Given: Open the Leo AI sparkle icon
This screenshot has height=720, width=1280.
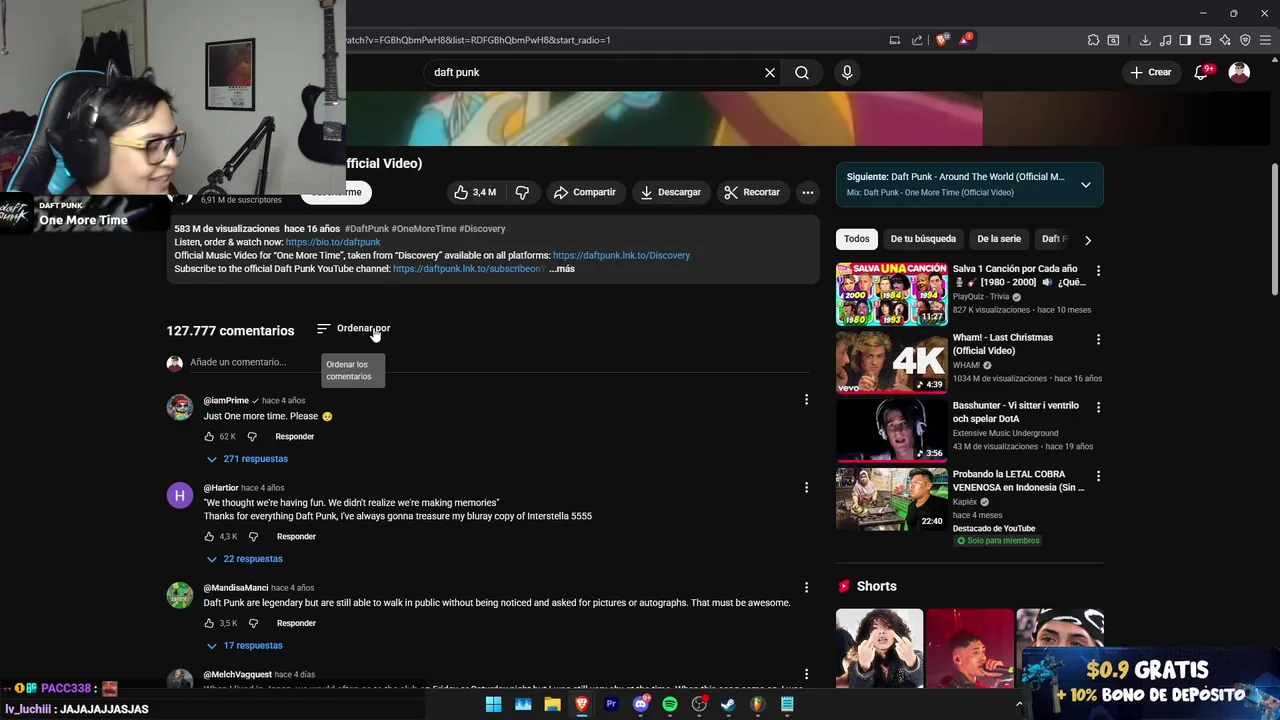Looking at the screenshot, I should tap(1225, 40).
